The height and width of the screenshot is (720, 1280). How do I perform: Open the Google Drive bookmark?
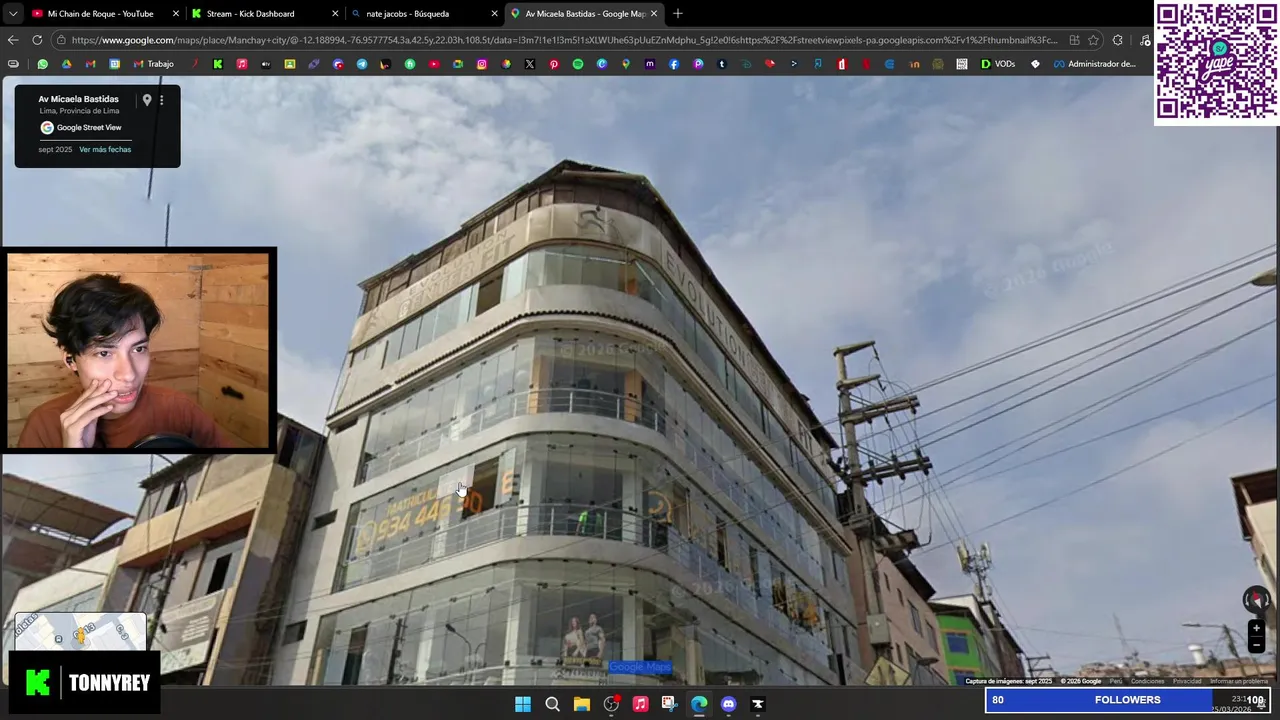click(x=66, y=64)
